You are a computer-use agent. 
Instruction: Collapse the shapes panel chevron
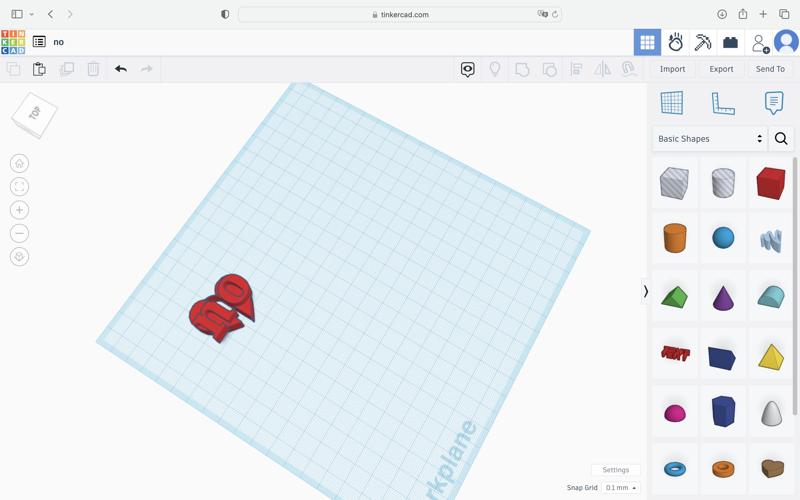point(645,291)
